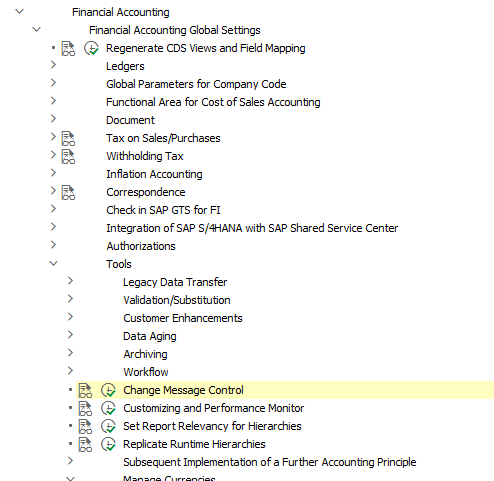494x481 pixels.
Task: Select 'Financial Accounting Global Settings' label
Action: coord(175,30)
